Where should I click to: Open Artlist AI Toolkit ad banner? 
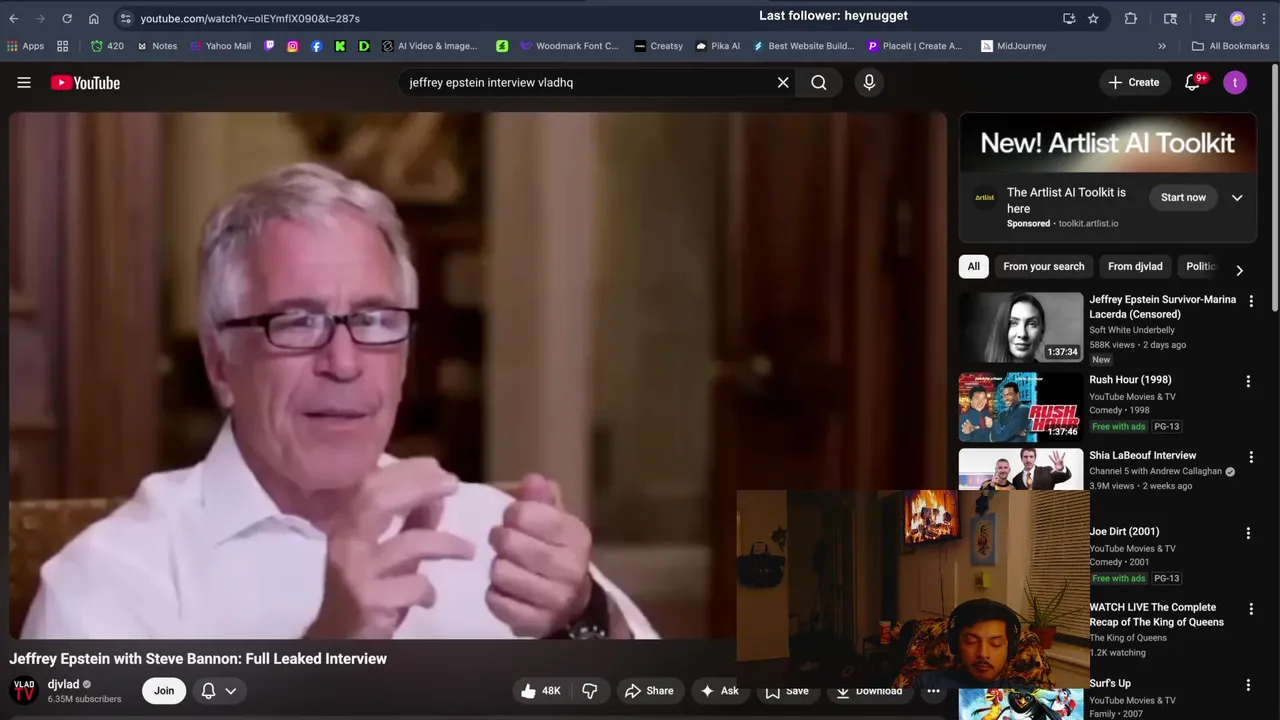tap(1108, 143)
